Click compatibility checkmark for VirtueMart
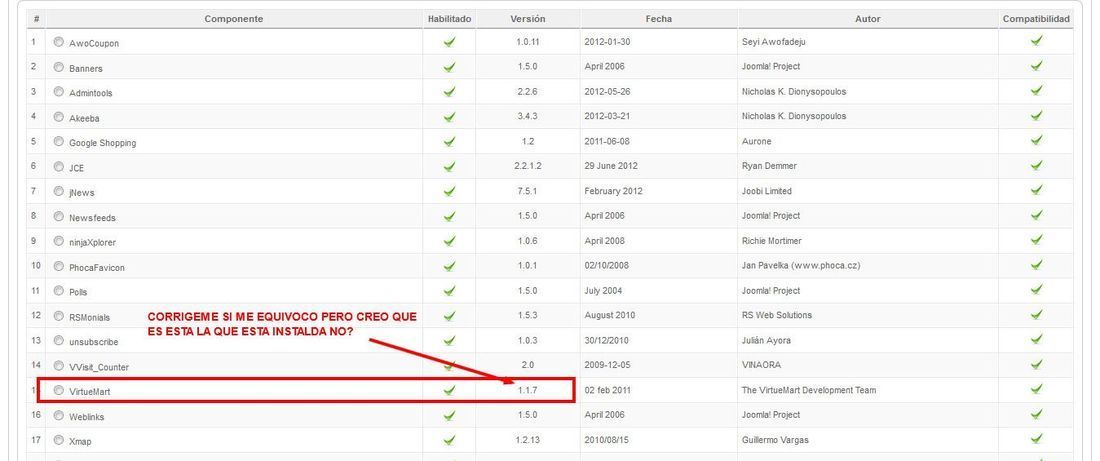This screenshot has width=1100, height=461. (x=1036, y=389)
